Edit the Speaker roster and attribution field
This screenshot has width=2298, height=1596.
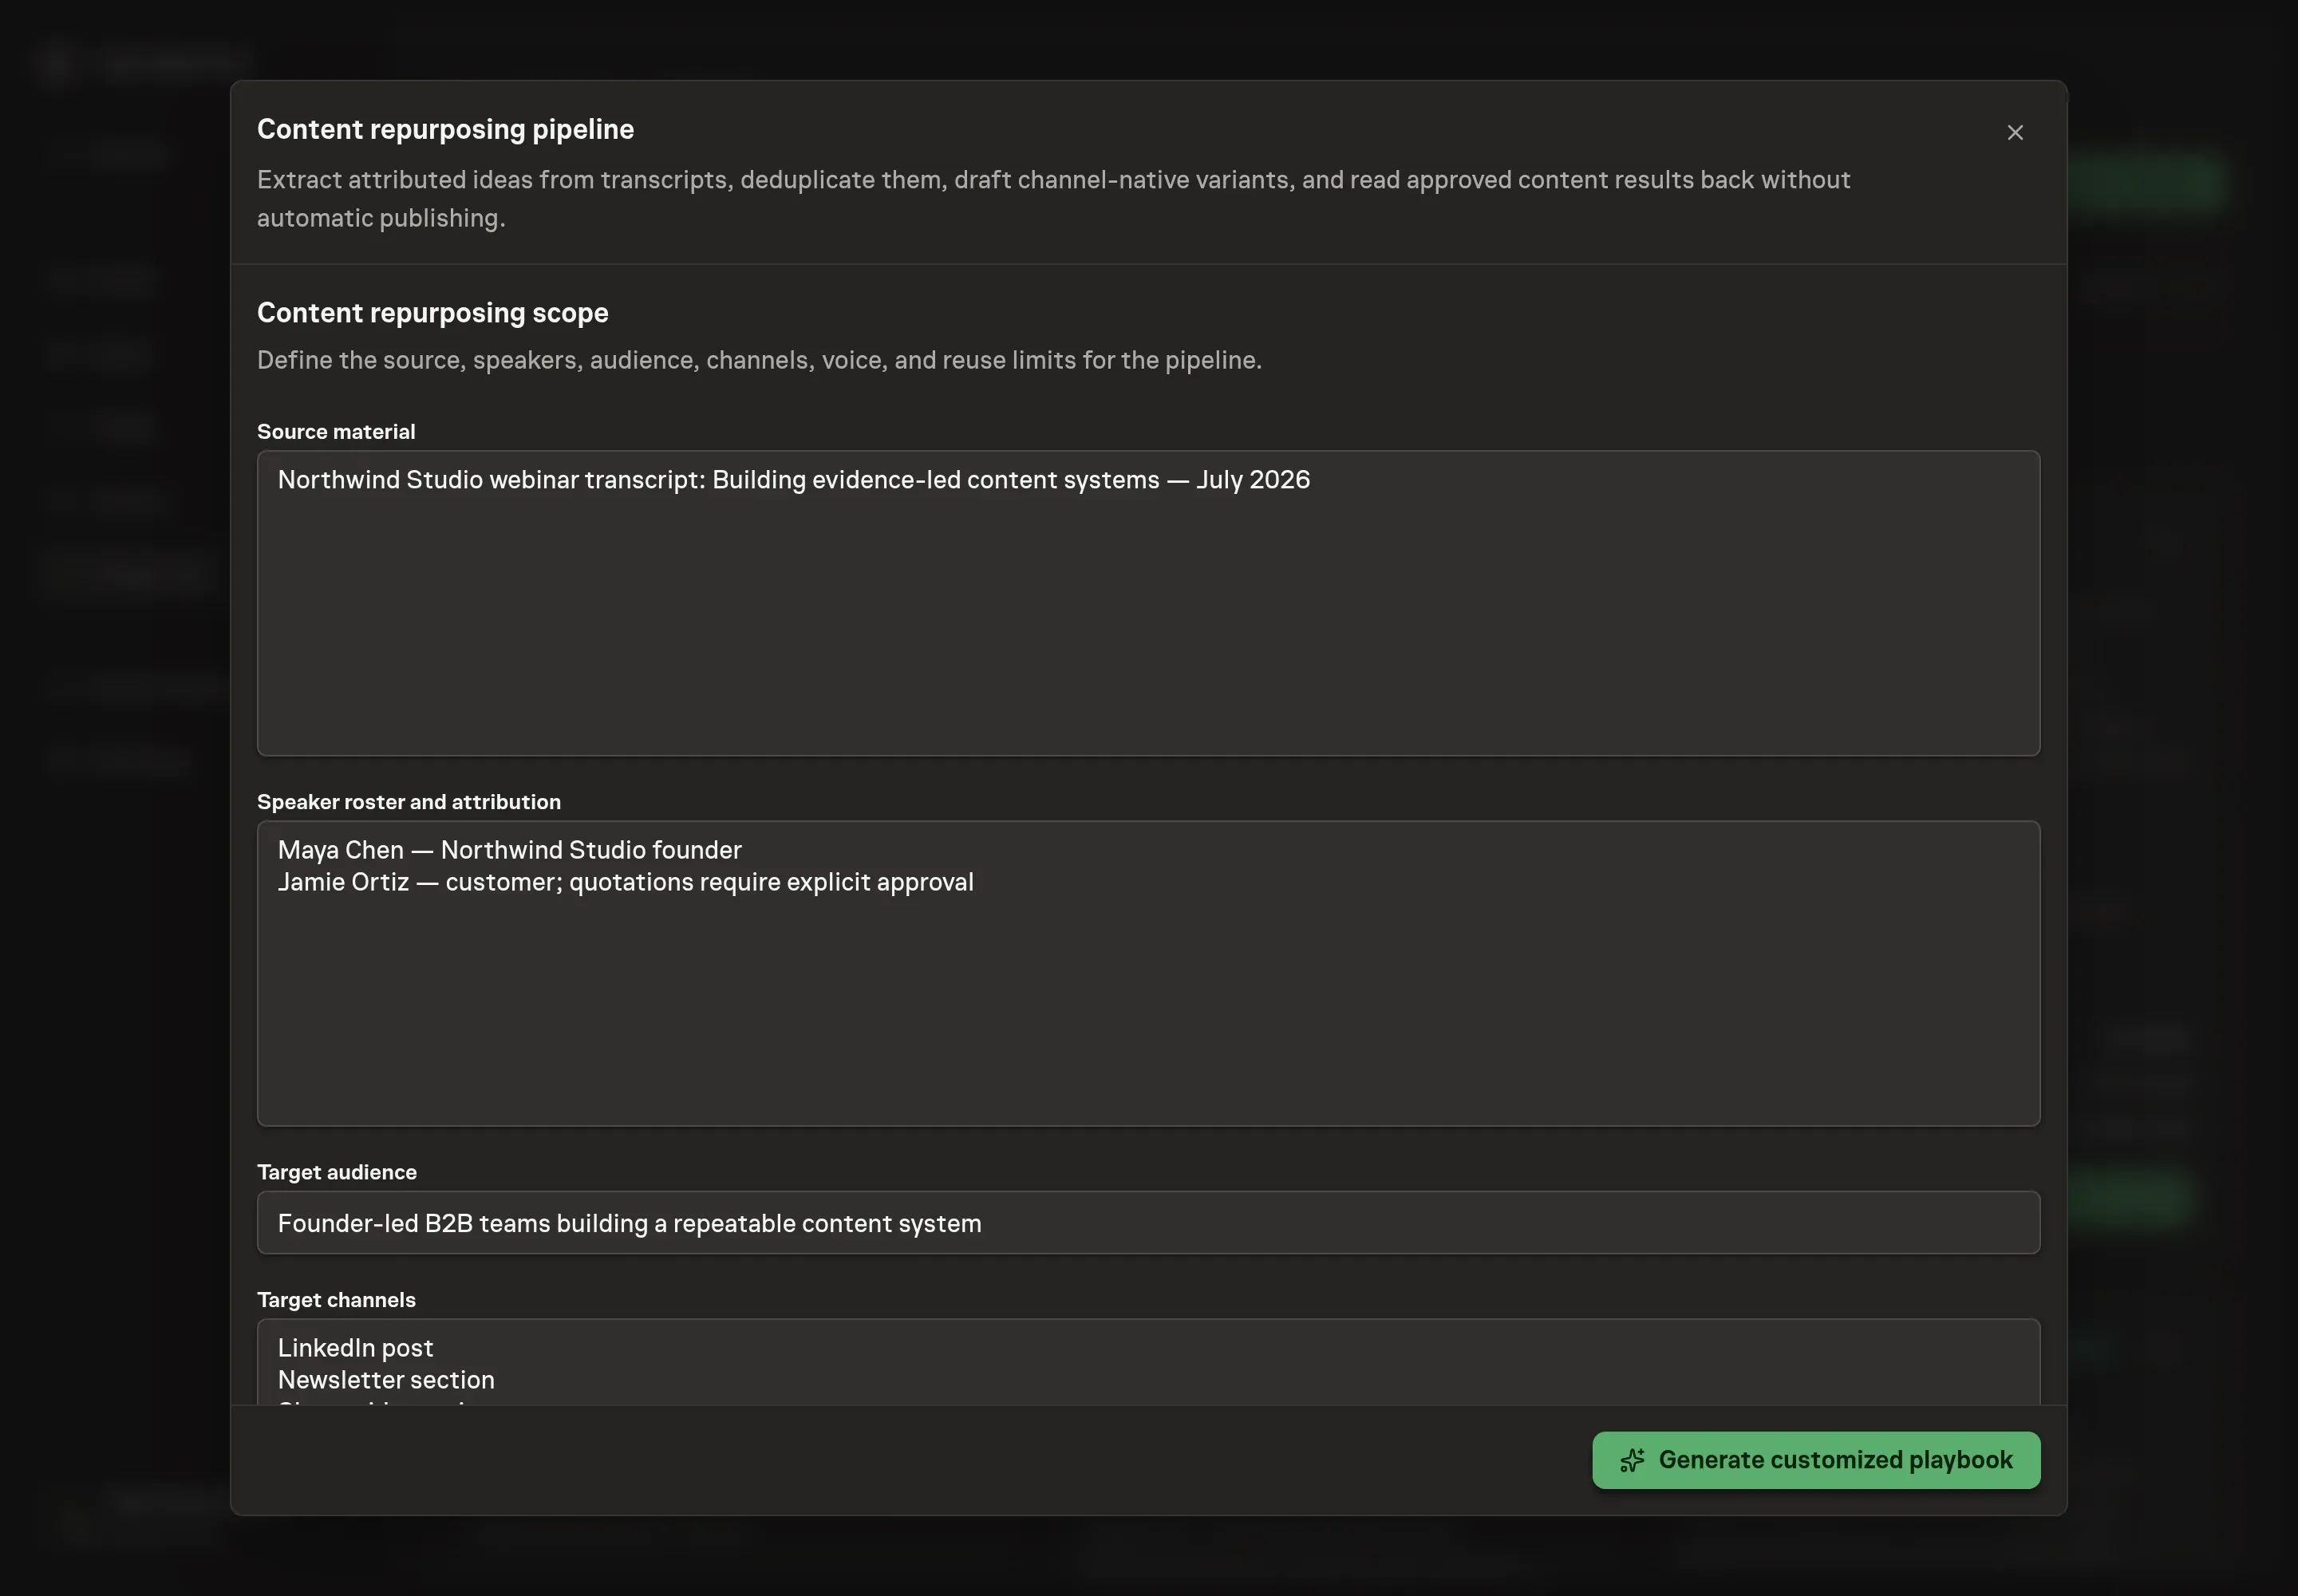pyautogui.click(x=1148, y=973)
